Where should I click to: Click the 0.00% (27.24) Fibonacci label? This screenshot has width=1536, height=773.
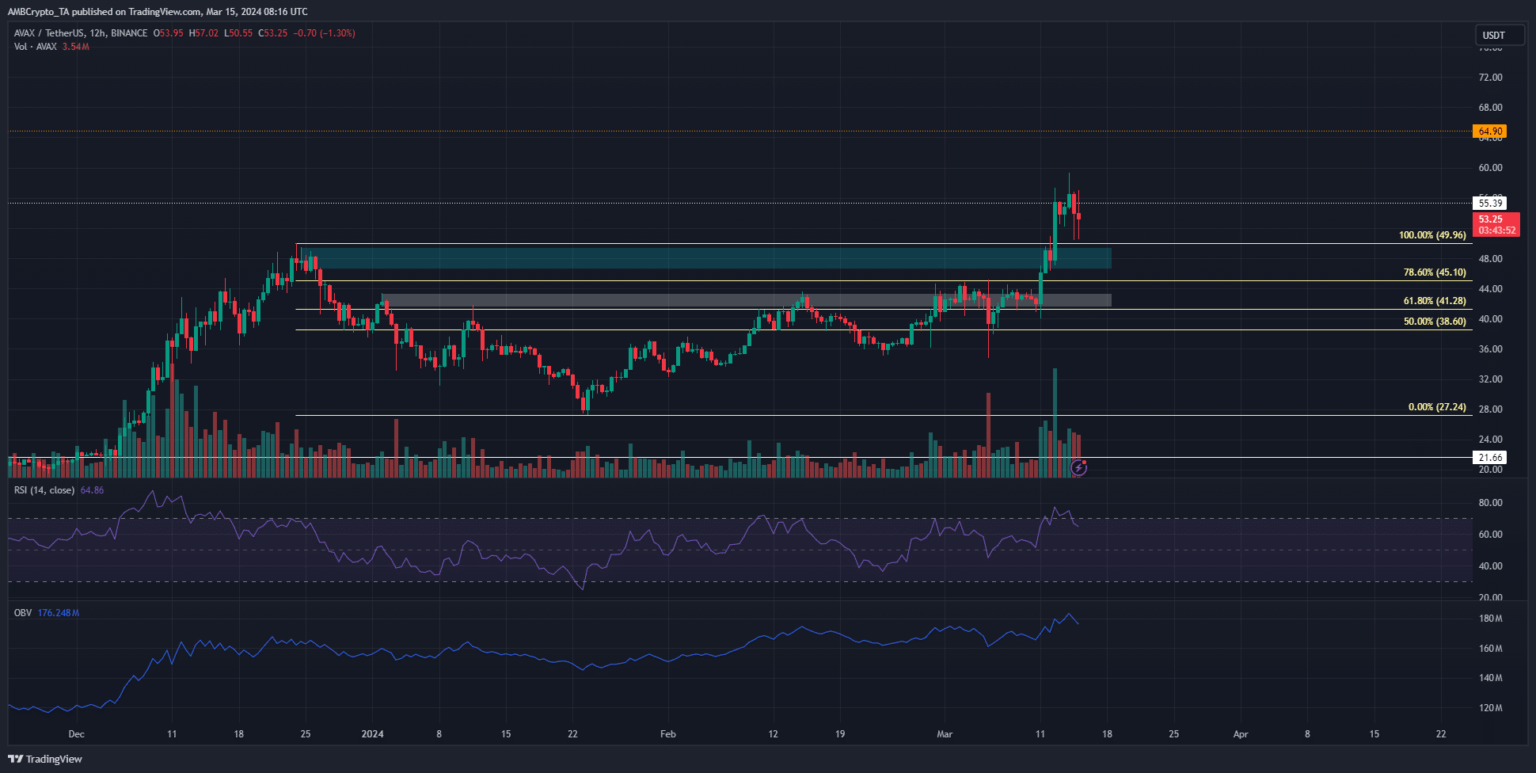(x=1439, y=407)
